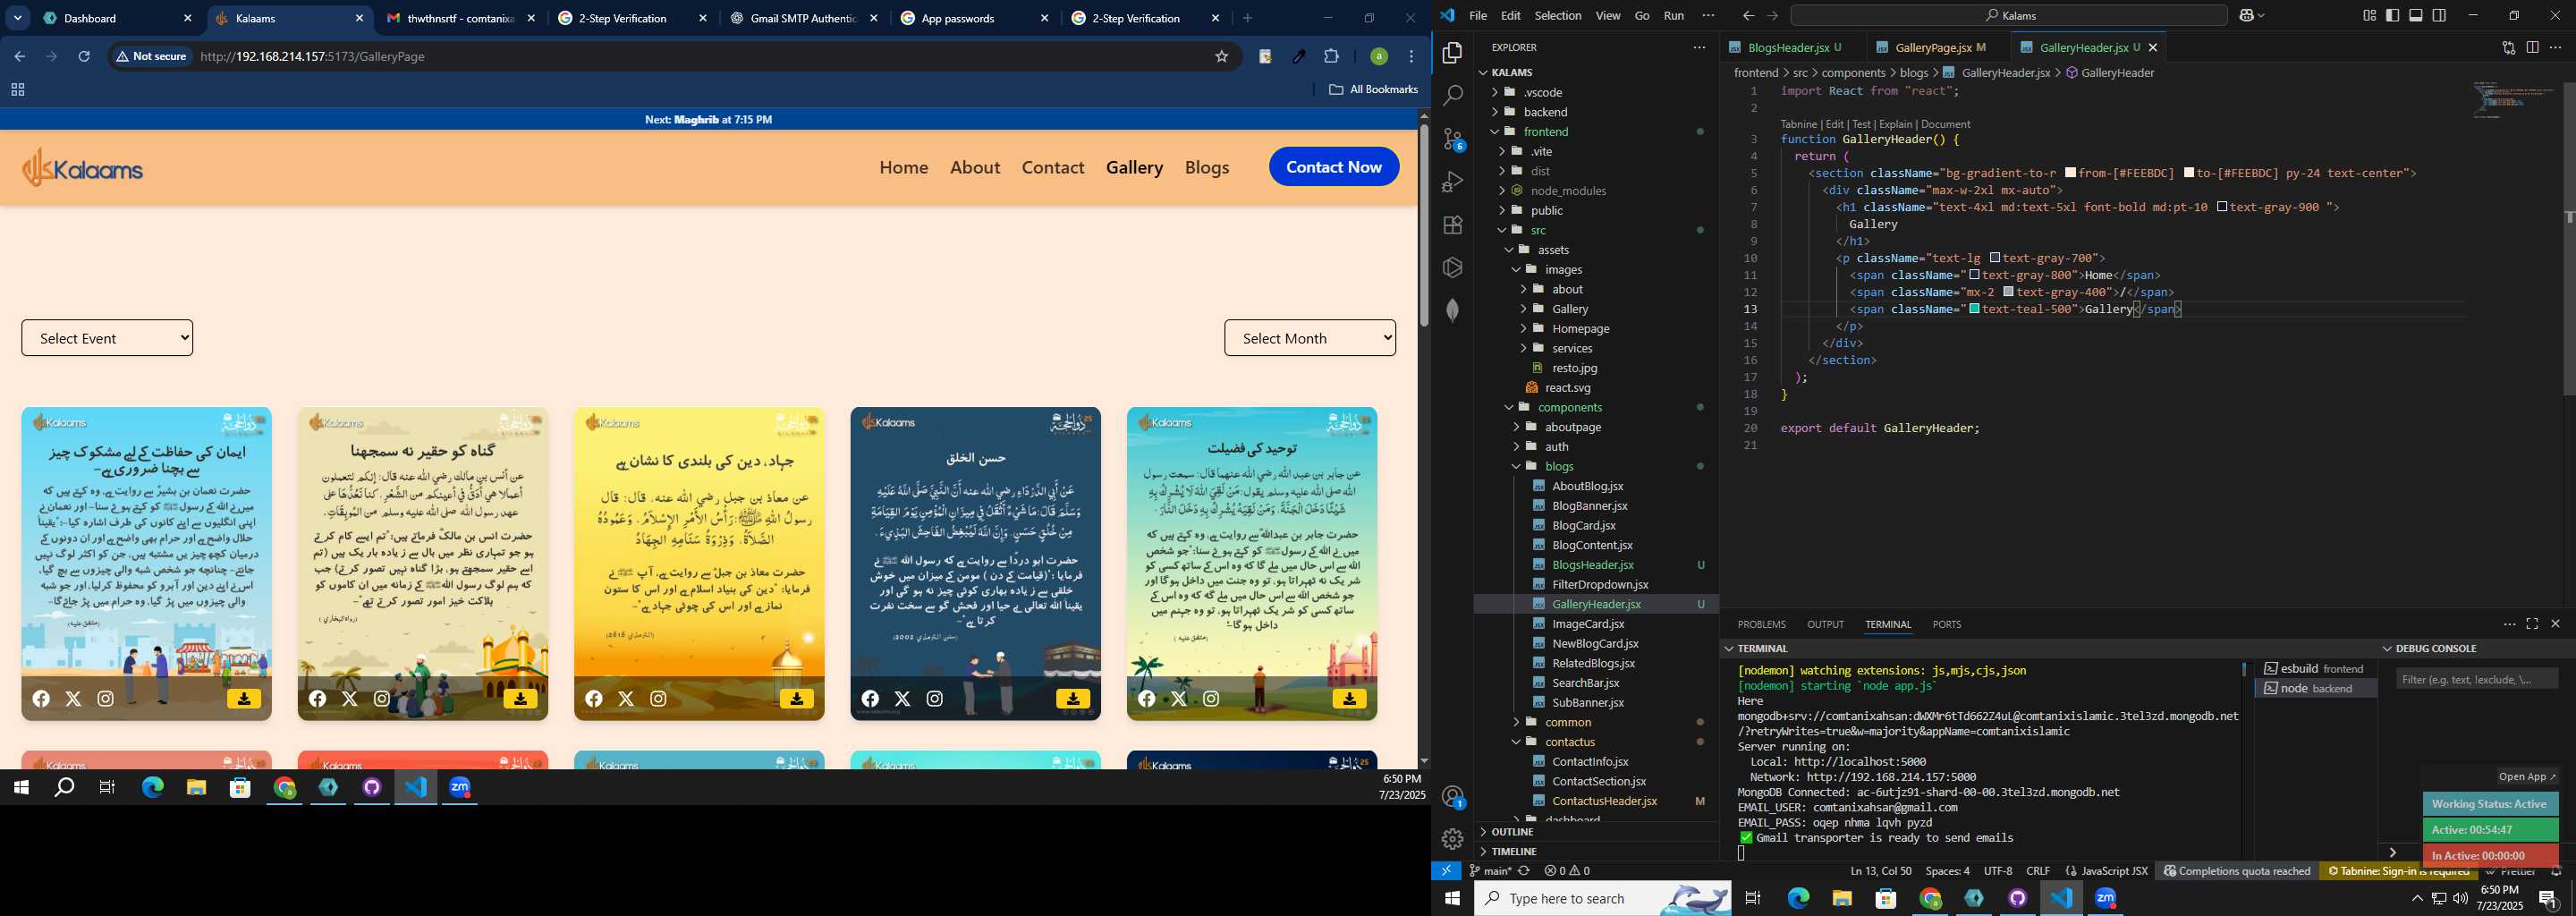The height and width of the screenshot is (916, 2576).
Task: Click the text-gray-400 color swatch
Action: (2008, 292)
